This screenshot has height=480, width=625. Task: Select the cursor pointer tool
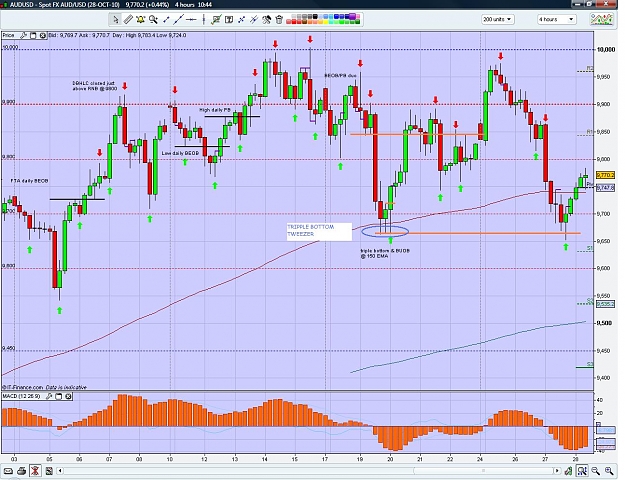pyautogui.click(x=115, y=19)
